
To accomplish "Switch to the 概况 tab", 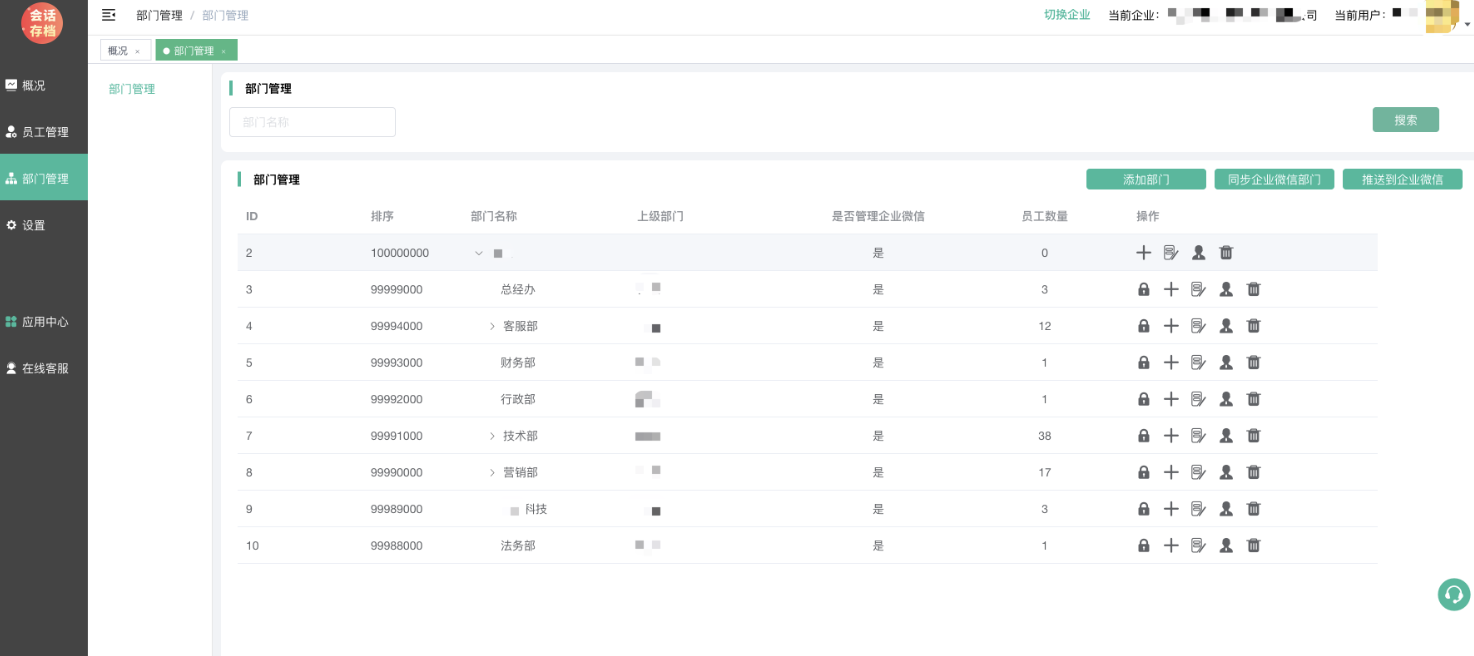I will click(118, 51).
